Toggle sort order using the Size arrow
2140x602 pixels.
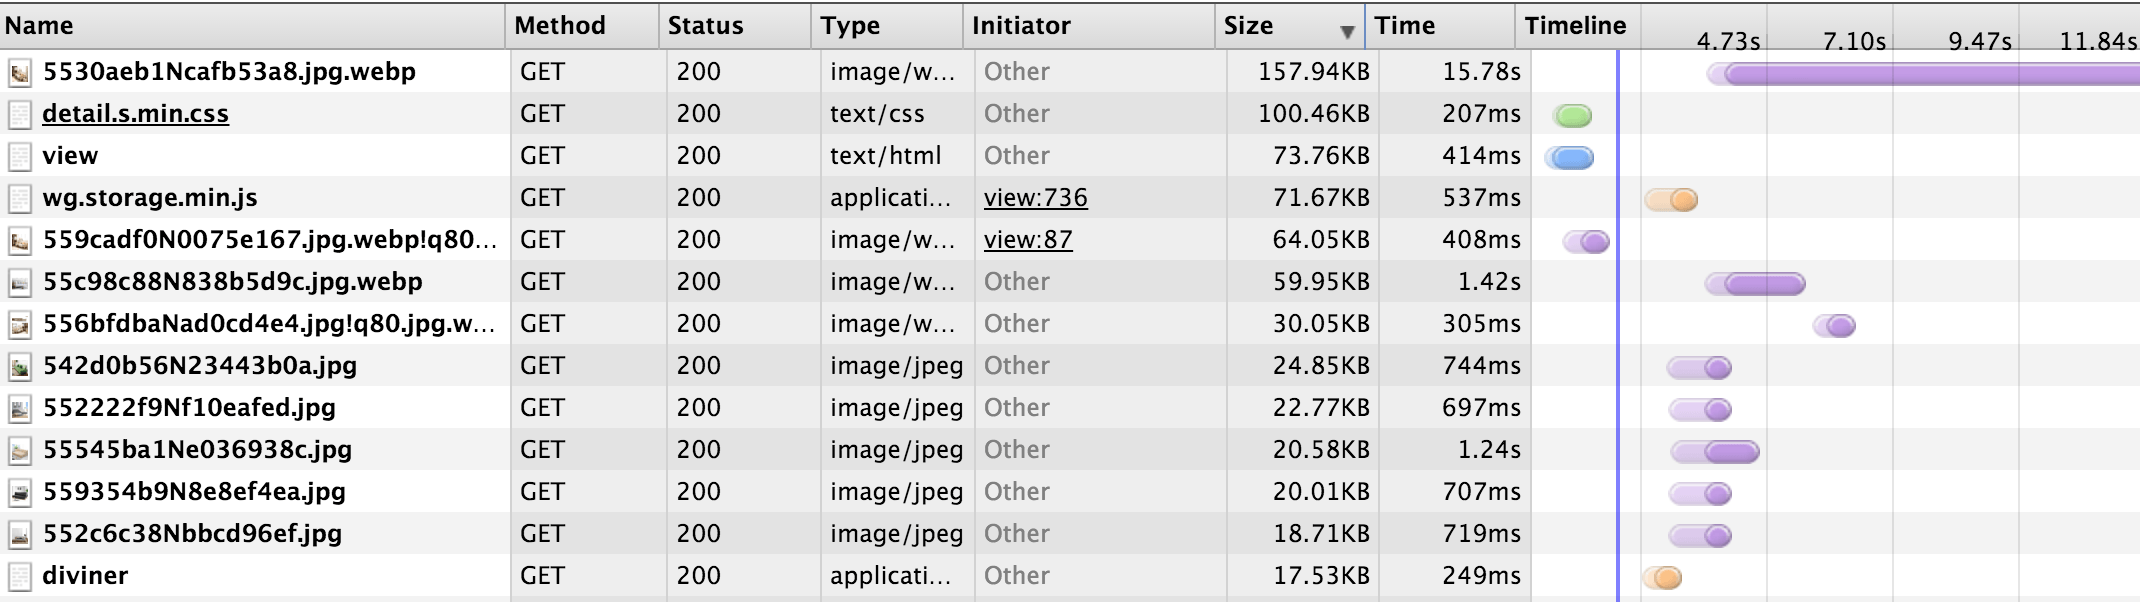pos(1347,32)
